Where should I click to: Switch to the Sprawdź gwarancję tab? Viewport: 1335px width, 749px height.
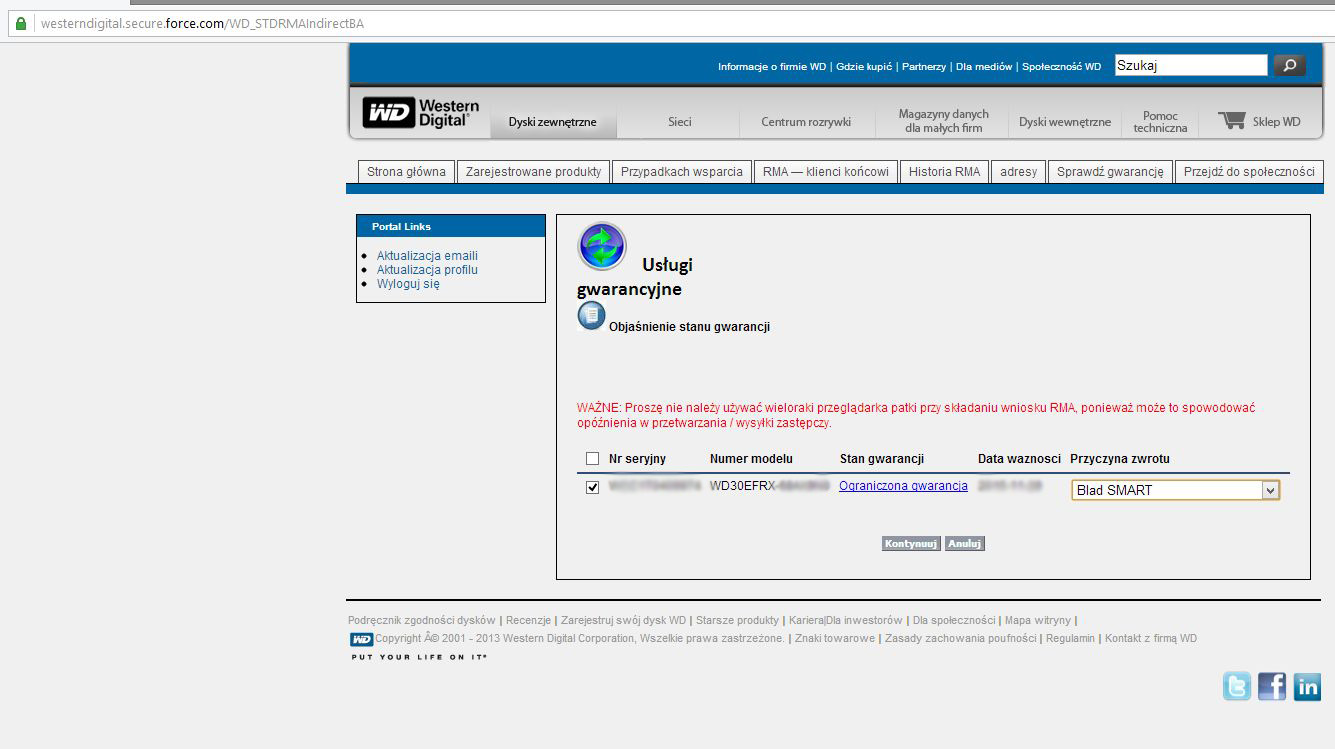pyautogui.click(x=1110, y=172)
